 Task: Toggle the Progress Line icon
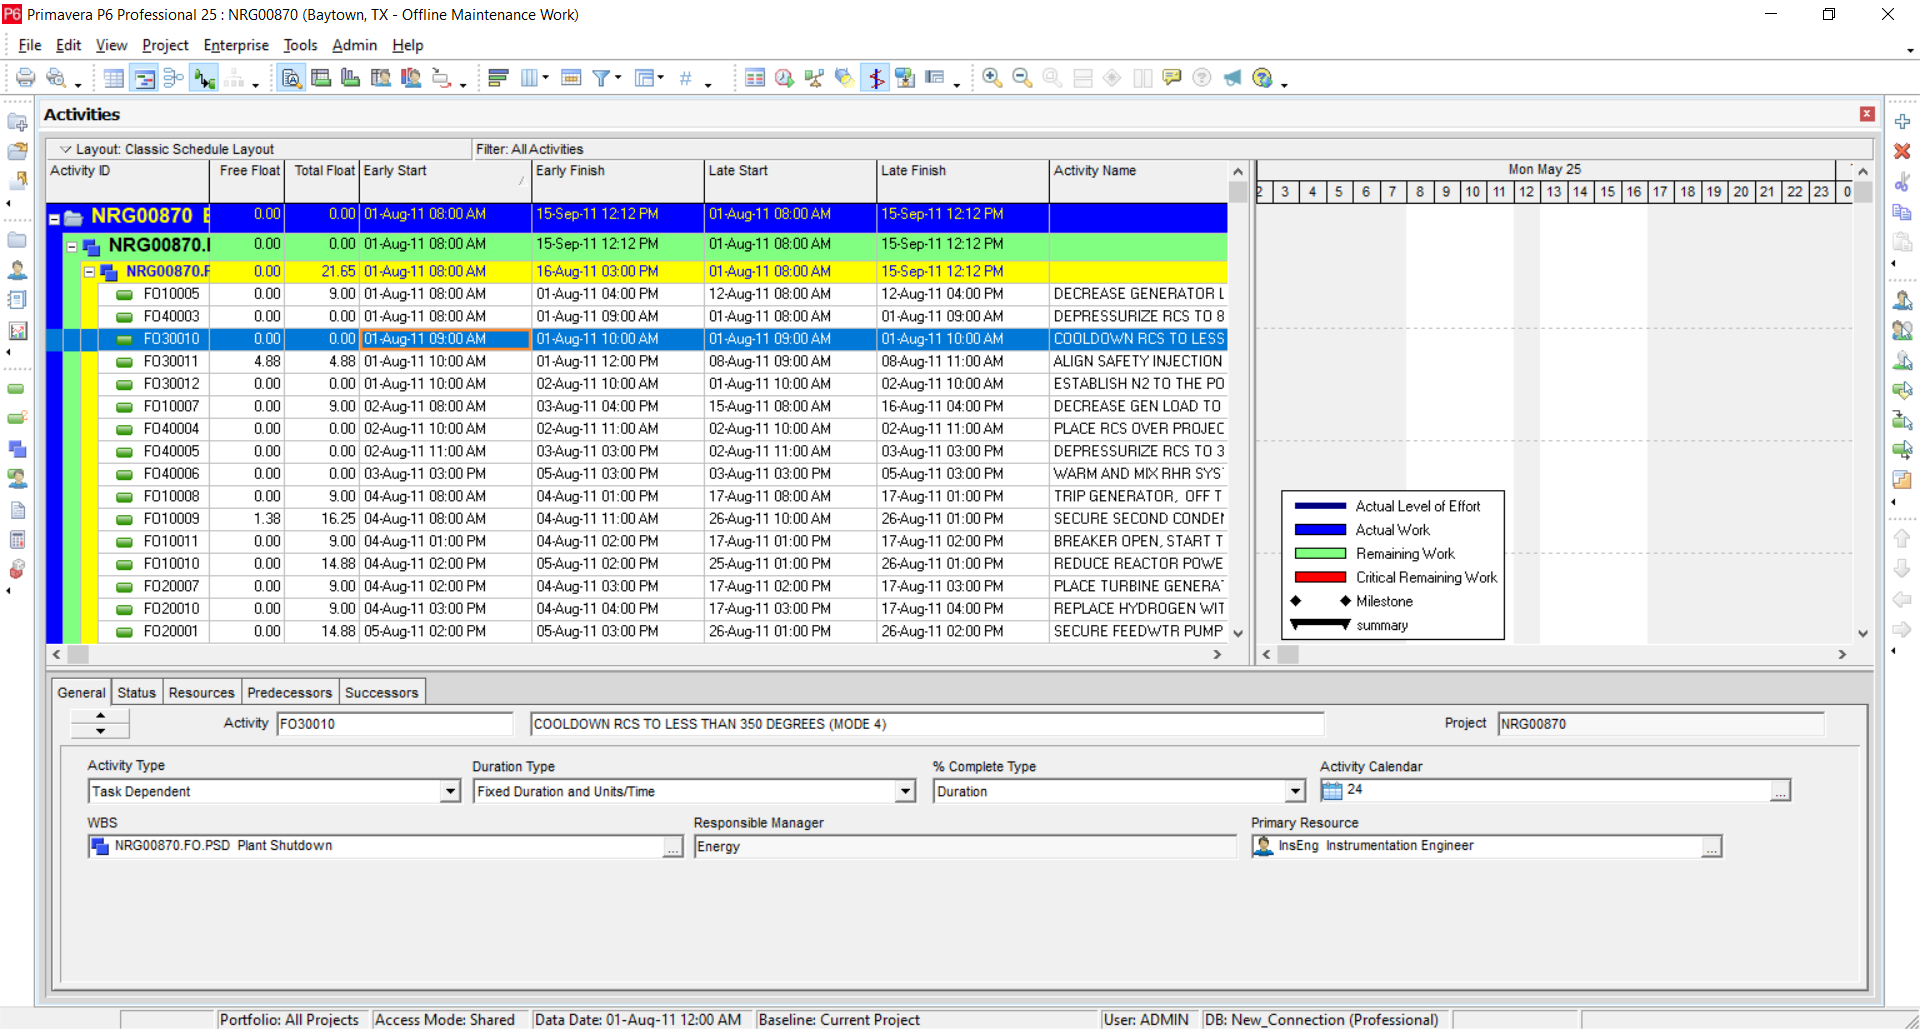coord(876,78)
